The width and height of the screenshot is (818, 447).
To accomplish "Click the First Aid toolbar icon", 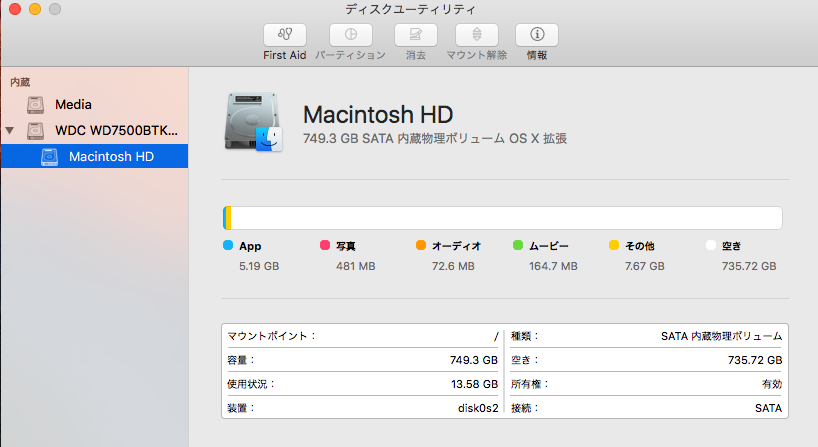I will coord(285,35).
